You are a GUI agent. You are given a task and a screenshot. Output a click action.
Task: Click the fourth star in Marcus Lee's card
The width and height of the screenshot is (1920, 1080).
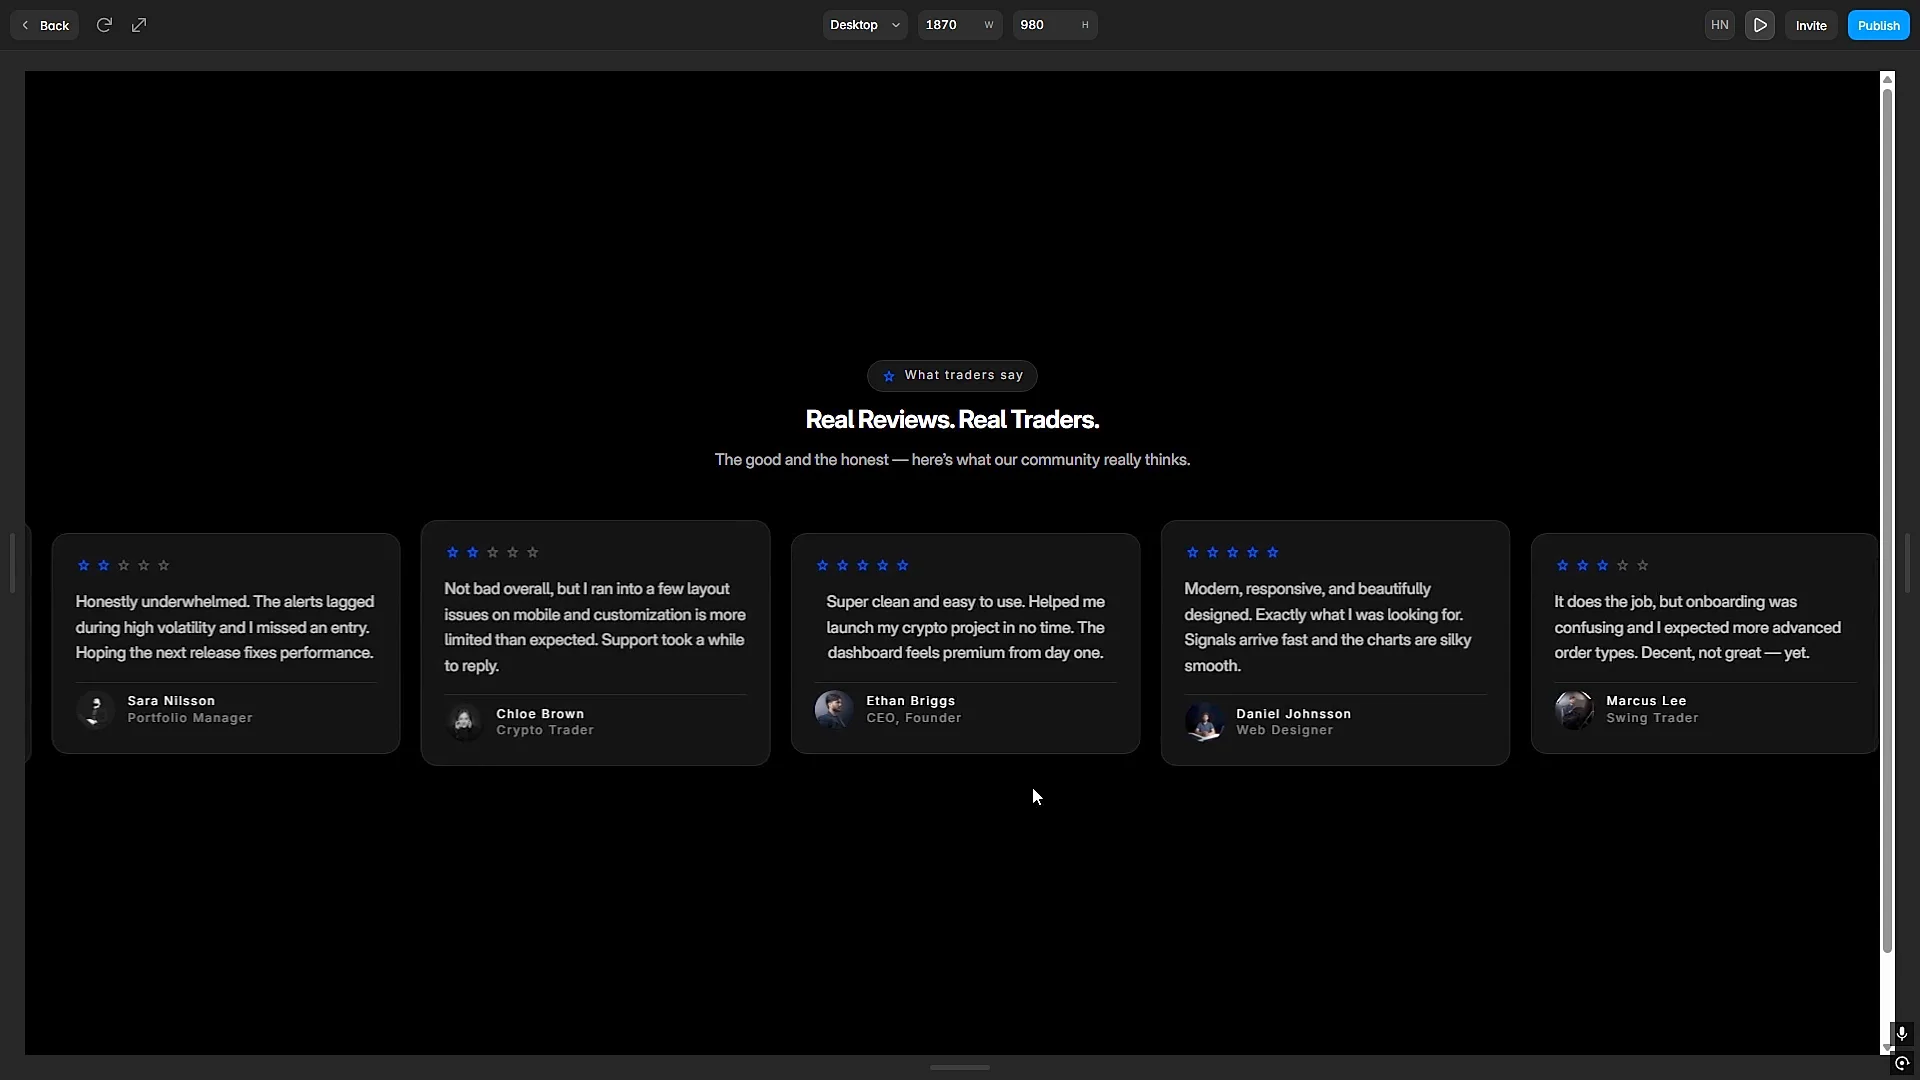1623,566
